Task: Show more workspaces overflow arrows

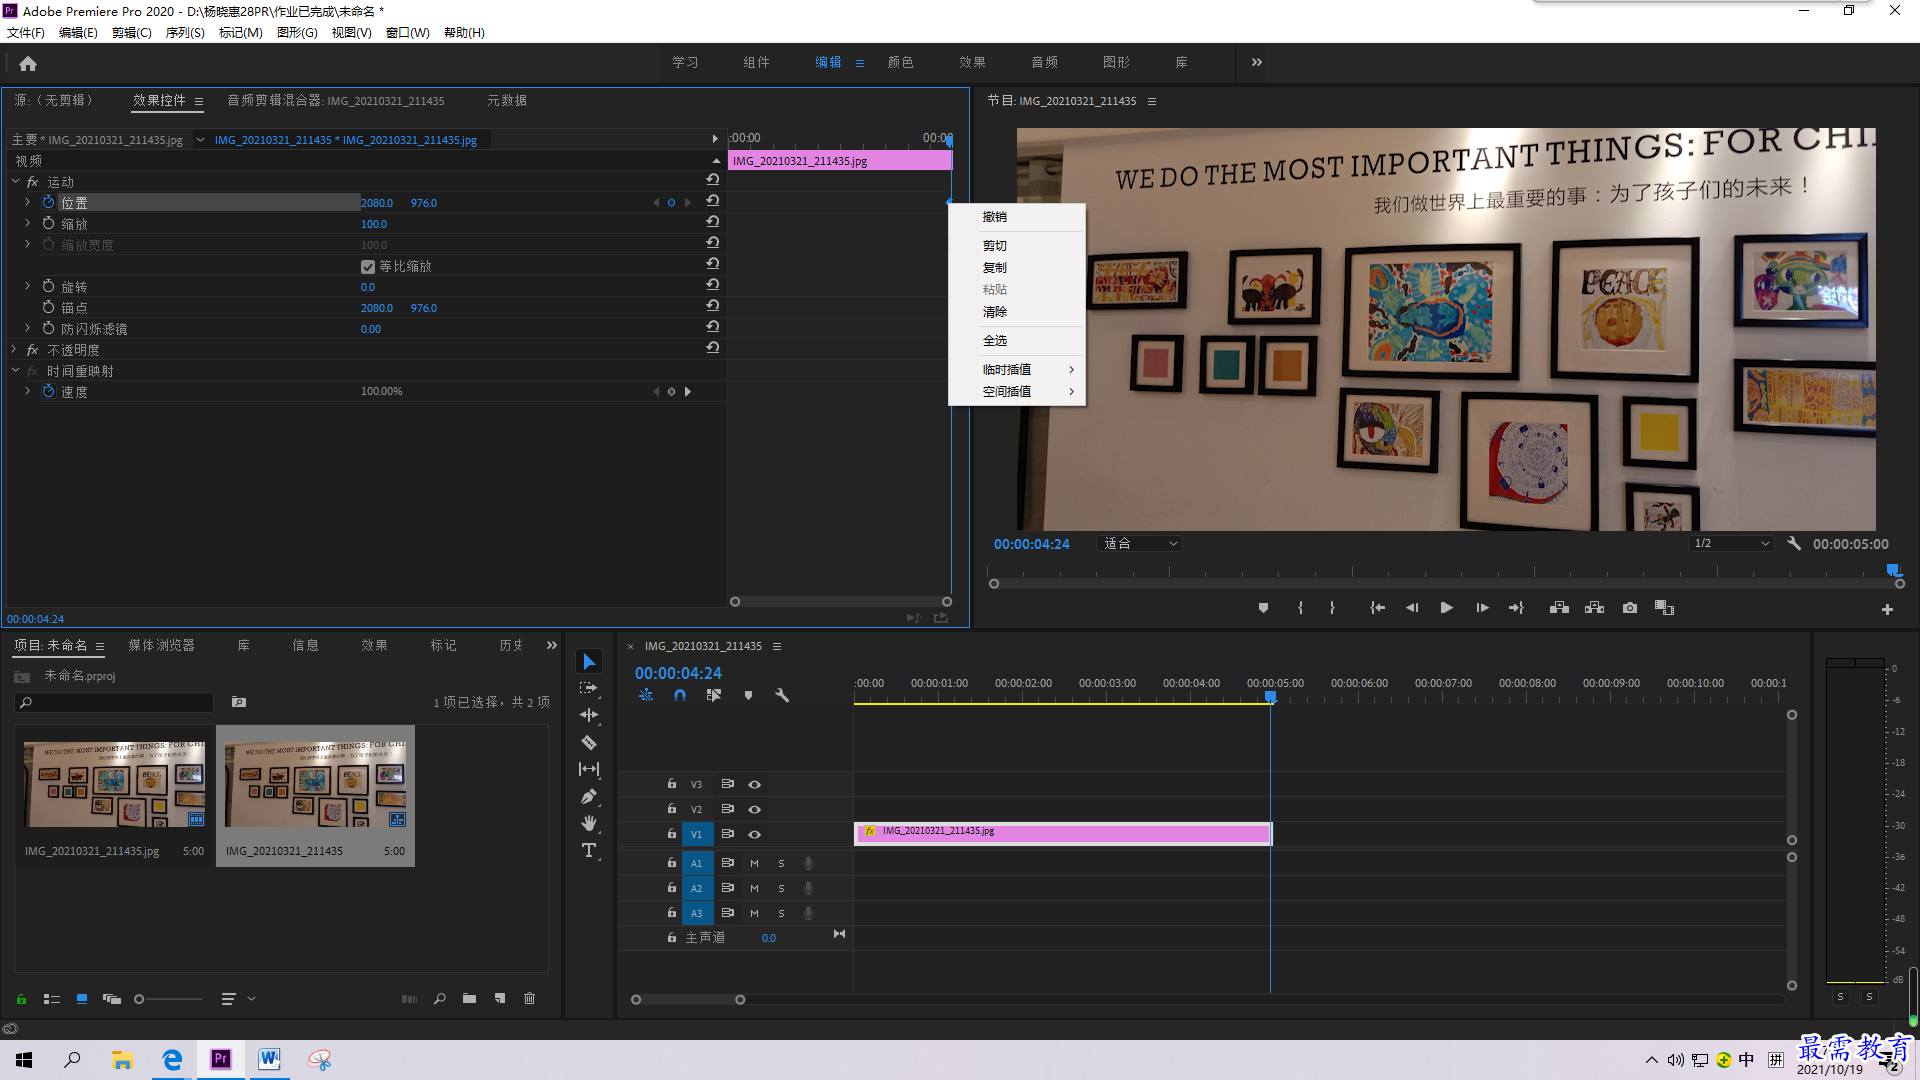Action: (1257, 62)
